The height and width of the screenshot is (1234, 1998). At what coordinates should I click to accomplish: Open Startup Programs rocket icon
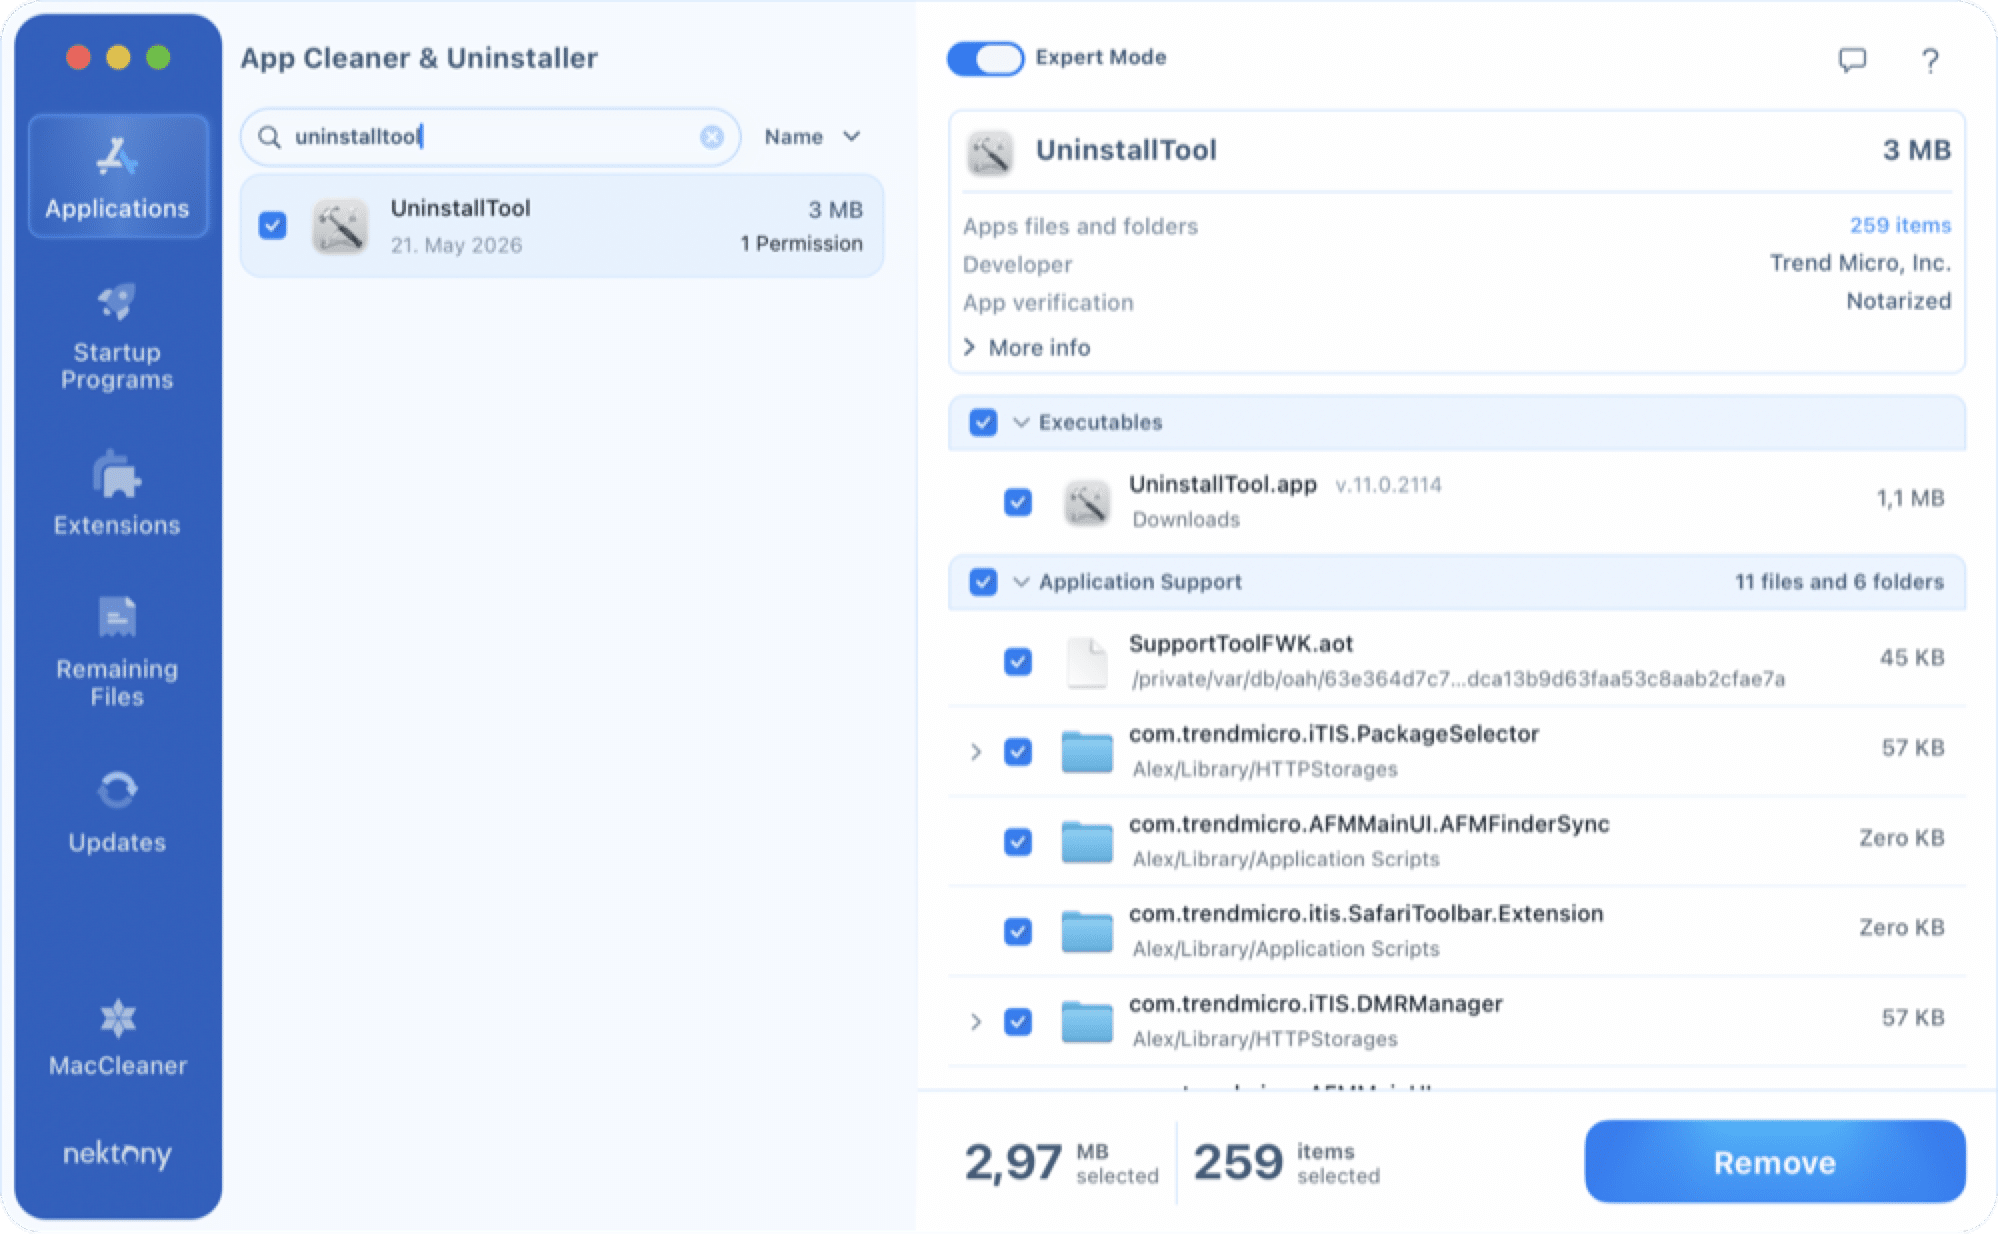[117, 301]
